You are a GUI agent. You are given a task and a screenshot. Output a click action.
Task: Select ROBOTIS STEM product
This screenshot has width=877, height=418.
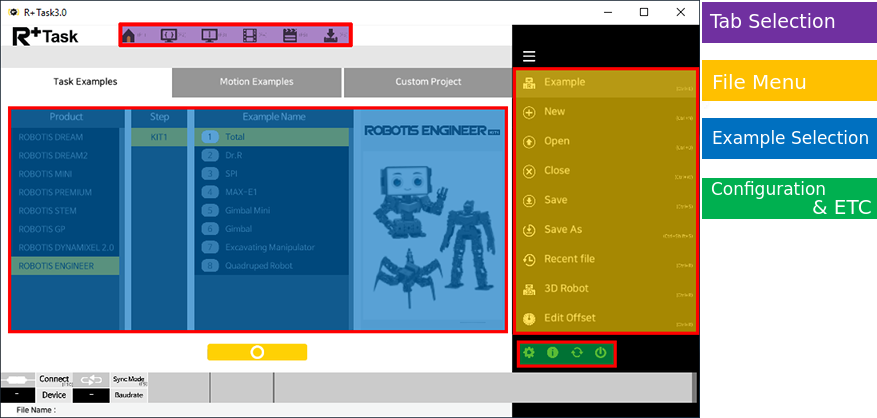(65, 211)
